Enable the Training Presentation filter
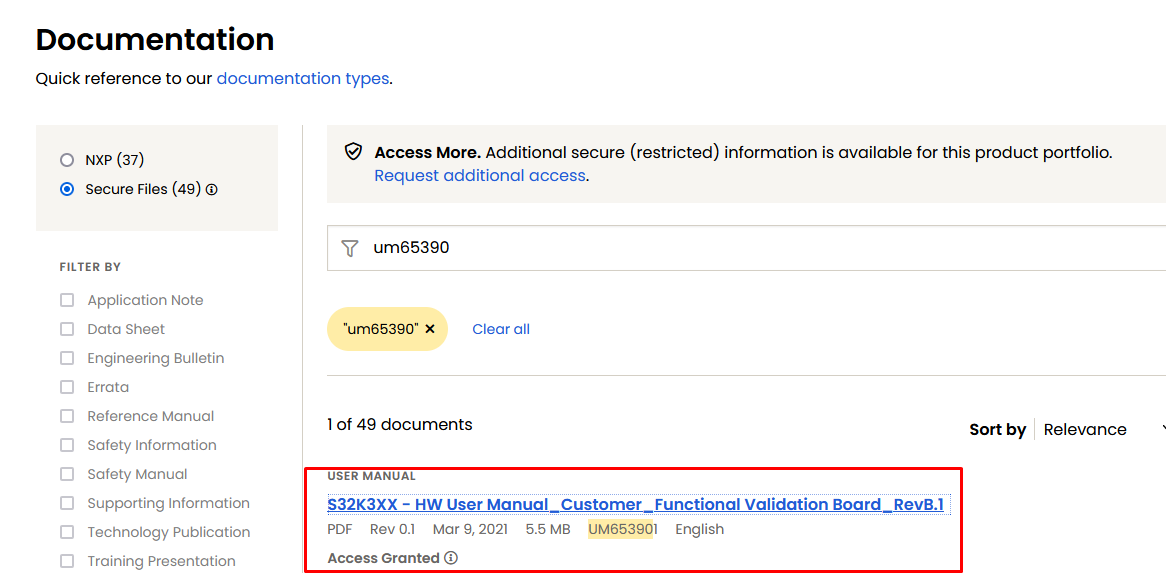The height and width of the screenshot is (573, 1166). point(67,561)
